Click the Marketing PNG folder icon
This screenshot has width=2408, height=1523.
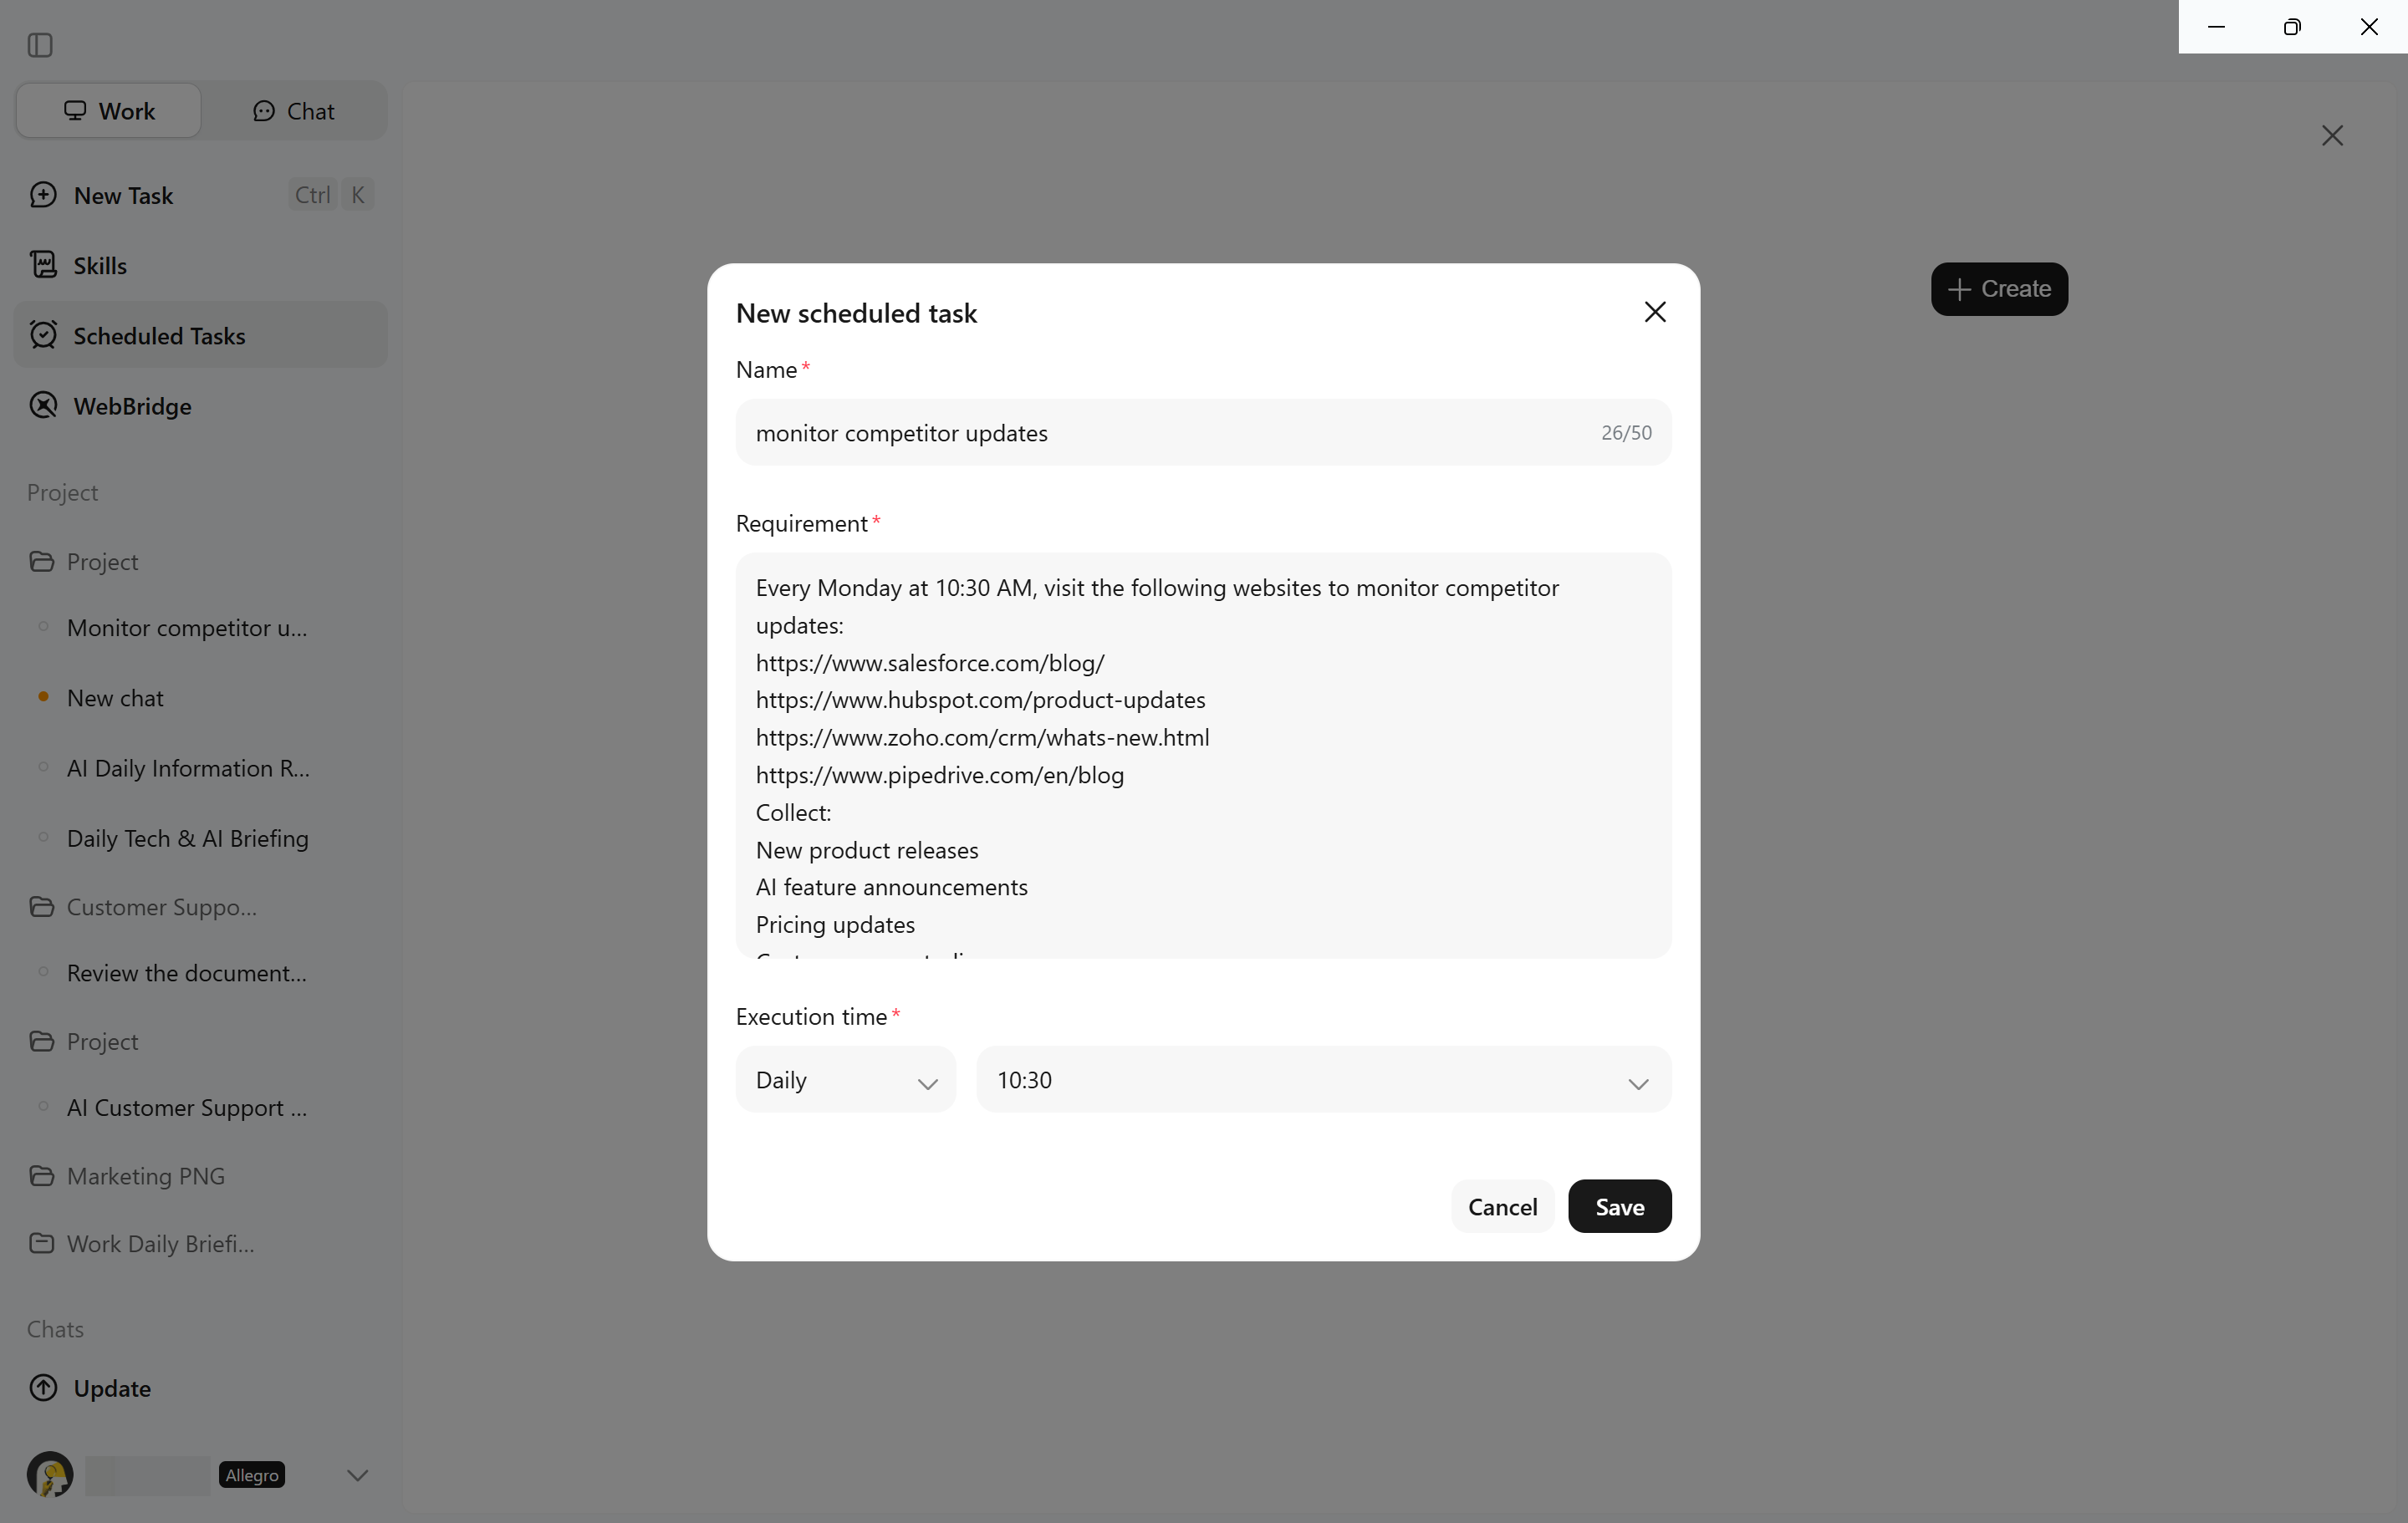click(42, 1176)
